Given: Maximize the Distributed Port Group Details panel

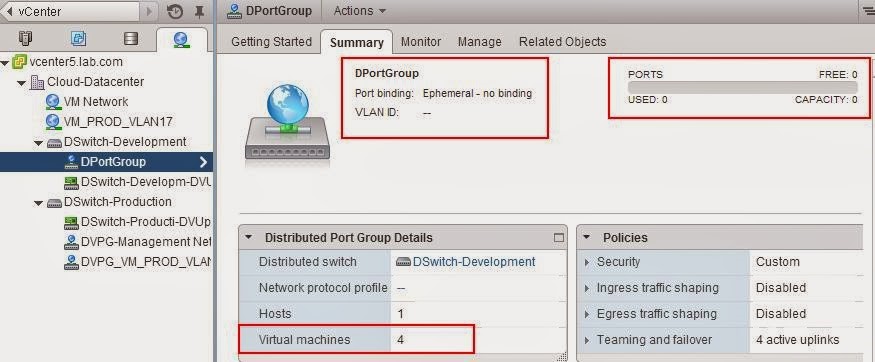Looking at the screenshot, I should tap(559, 238).
